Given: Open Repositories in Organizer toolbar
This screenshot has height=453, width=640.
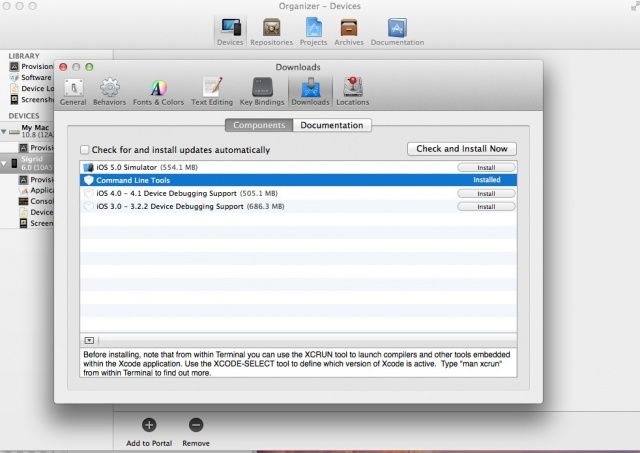Looking at the screenshot, I should [271, 32].
